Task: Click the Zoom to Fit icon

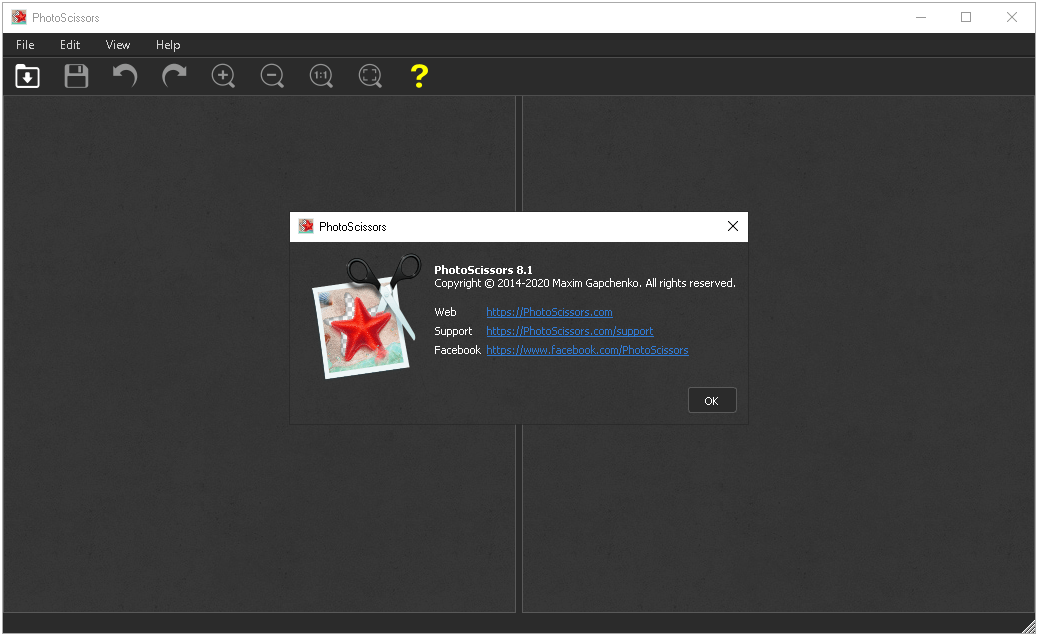Action: pos(370,76)
